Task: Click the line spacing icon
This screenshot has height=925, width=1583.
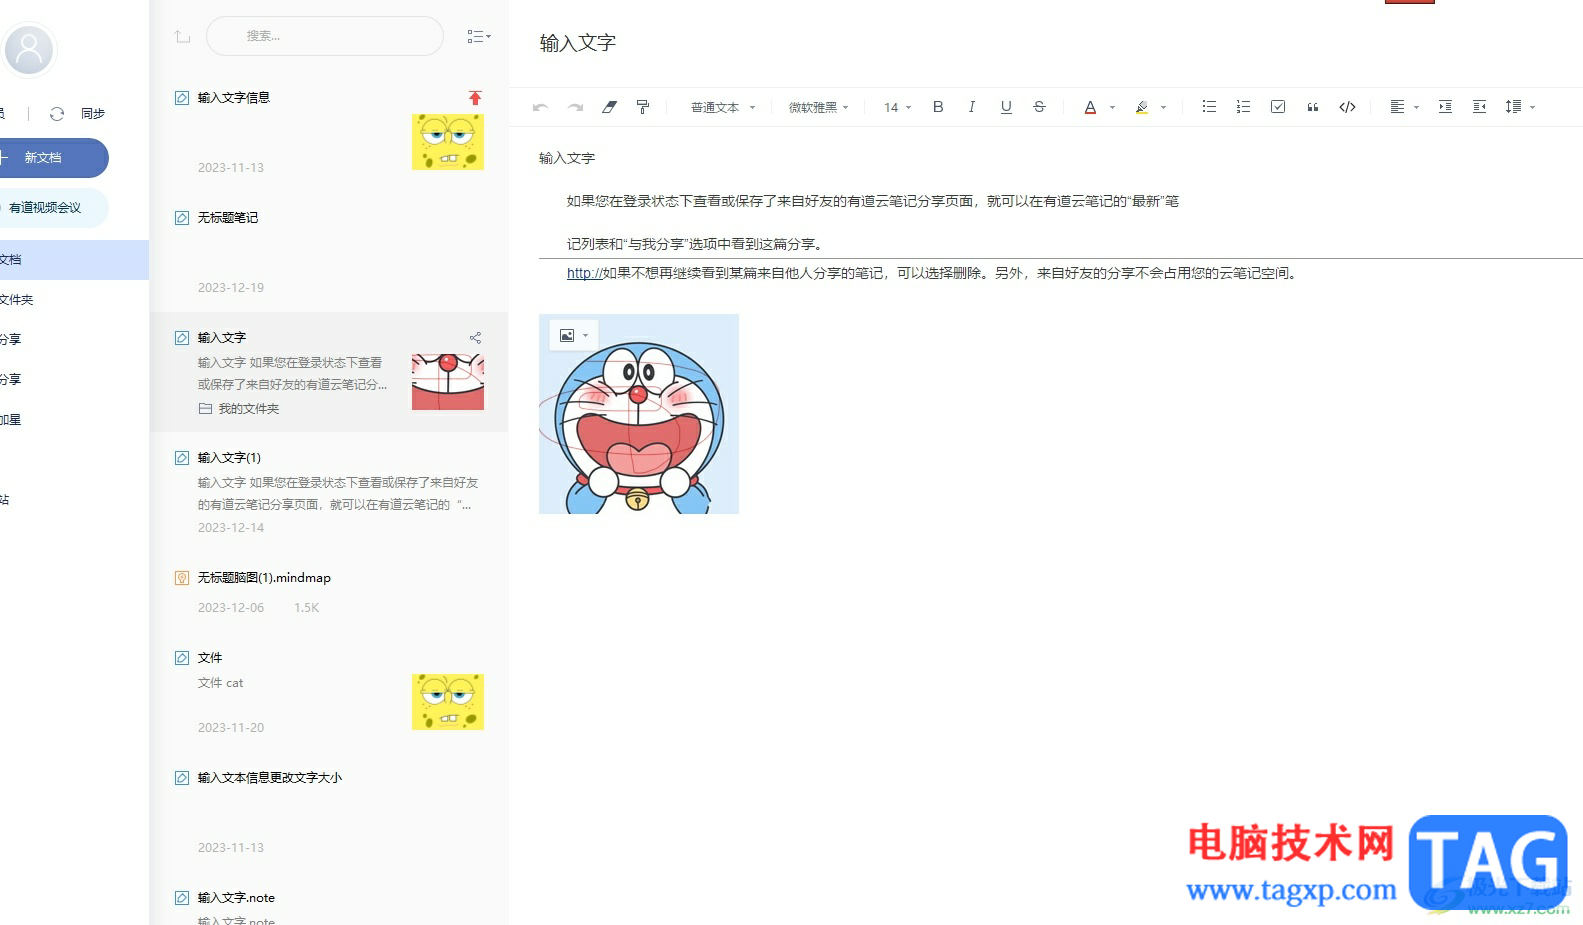Action: pos(1513,107)
